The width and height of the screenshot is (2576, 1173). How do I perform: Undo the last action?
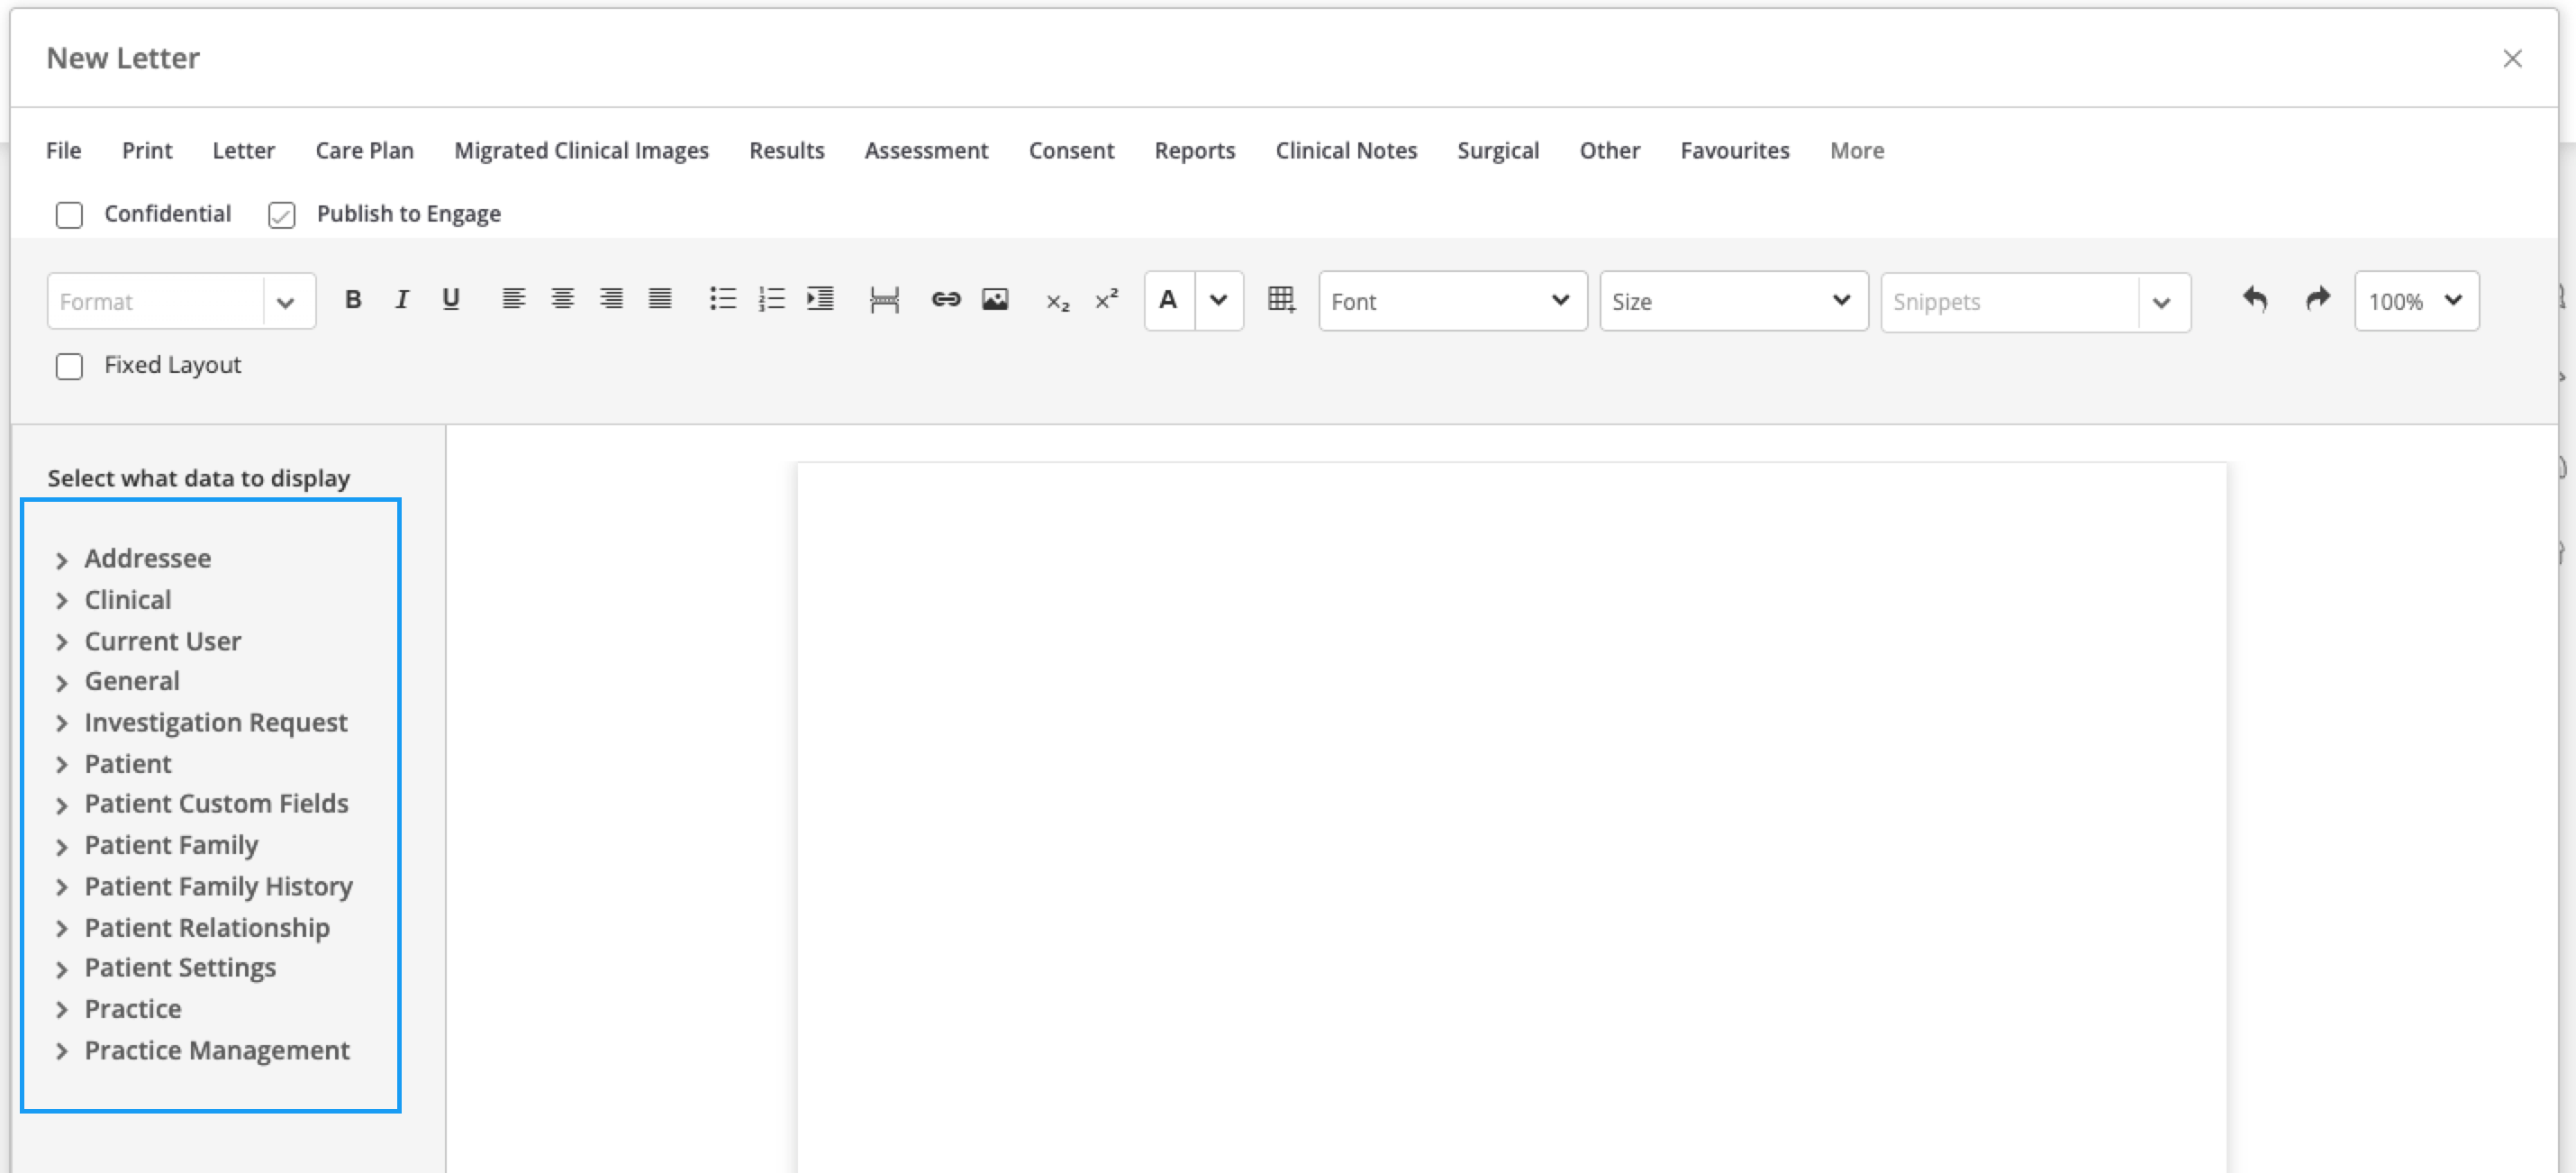pos(2255,300)
